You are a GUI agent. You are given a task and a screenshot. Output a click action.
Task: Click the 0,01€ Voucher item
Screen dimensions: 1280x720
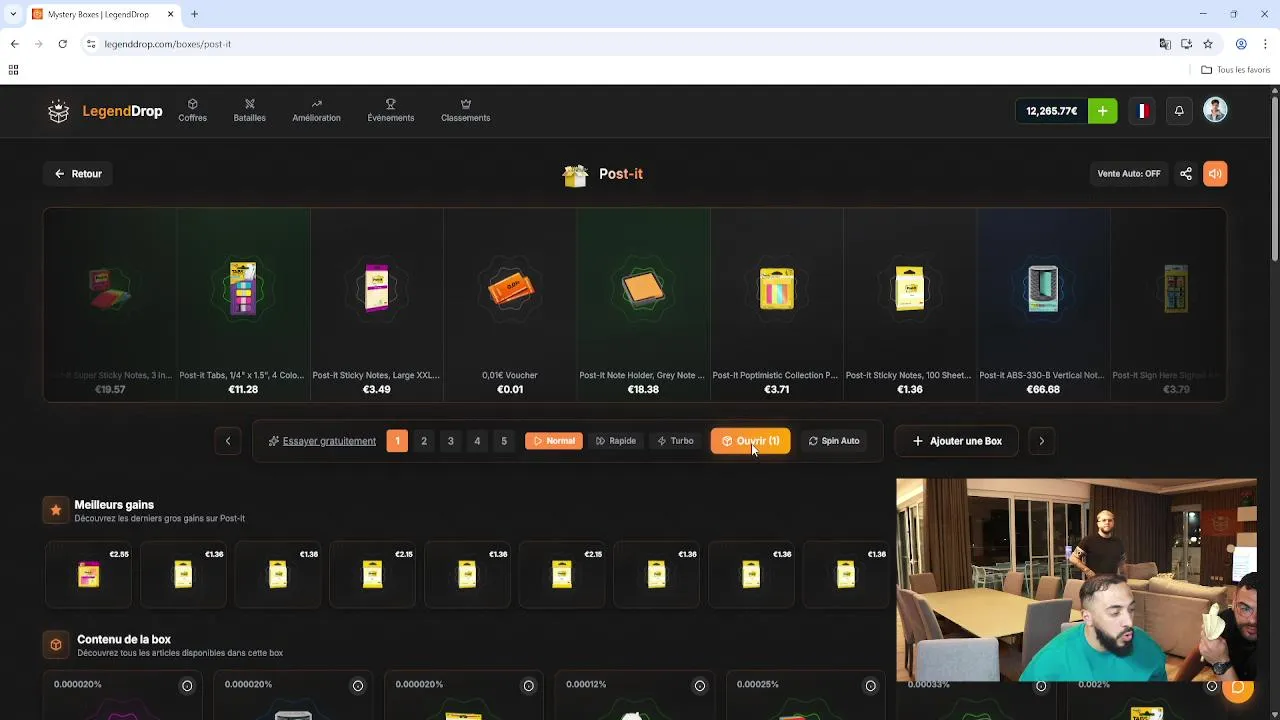point(510,305)
